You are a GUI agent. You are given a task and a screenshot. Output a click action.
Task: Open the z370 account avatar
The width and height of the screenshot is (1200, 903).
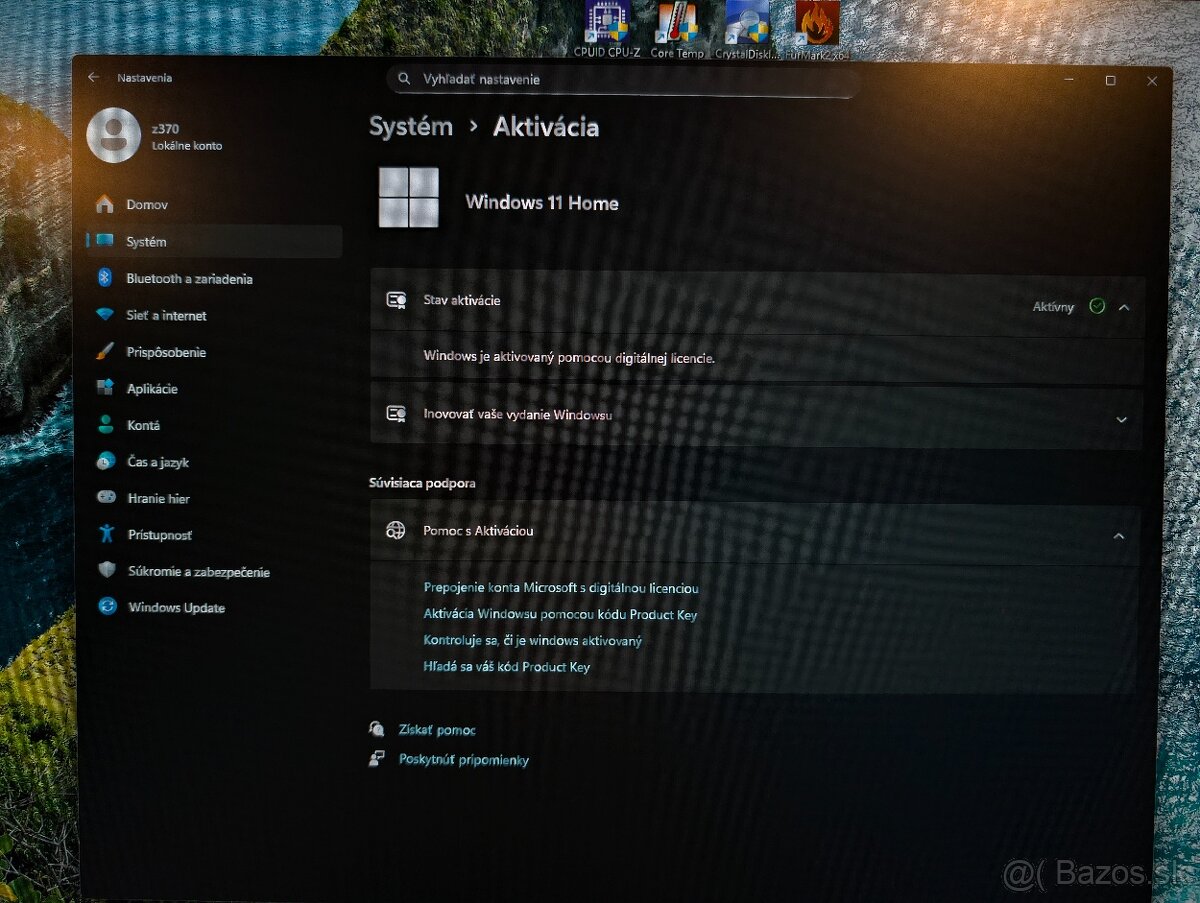[111, 135]
